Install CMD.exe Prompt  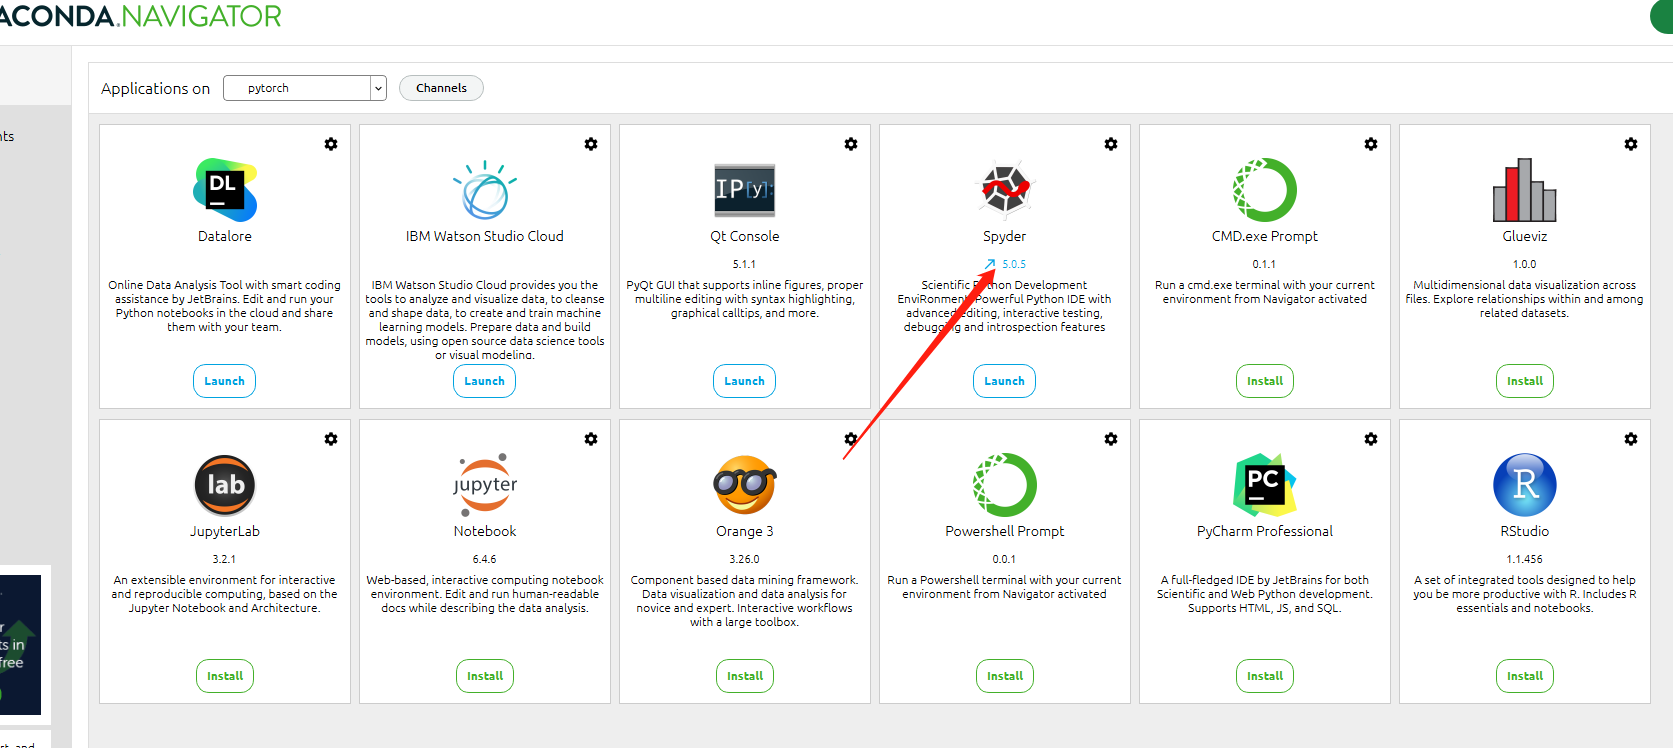coord(1265,381)
